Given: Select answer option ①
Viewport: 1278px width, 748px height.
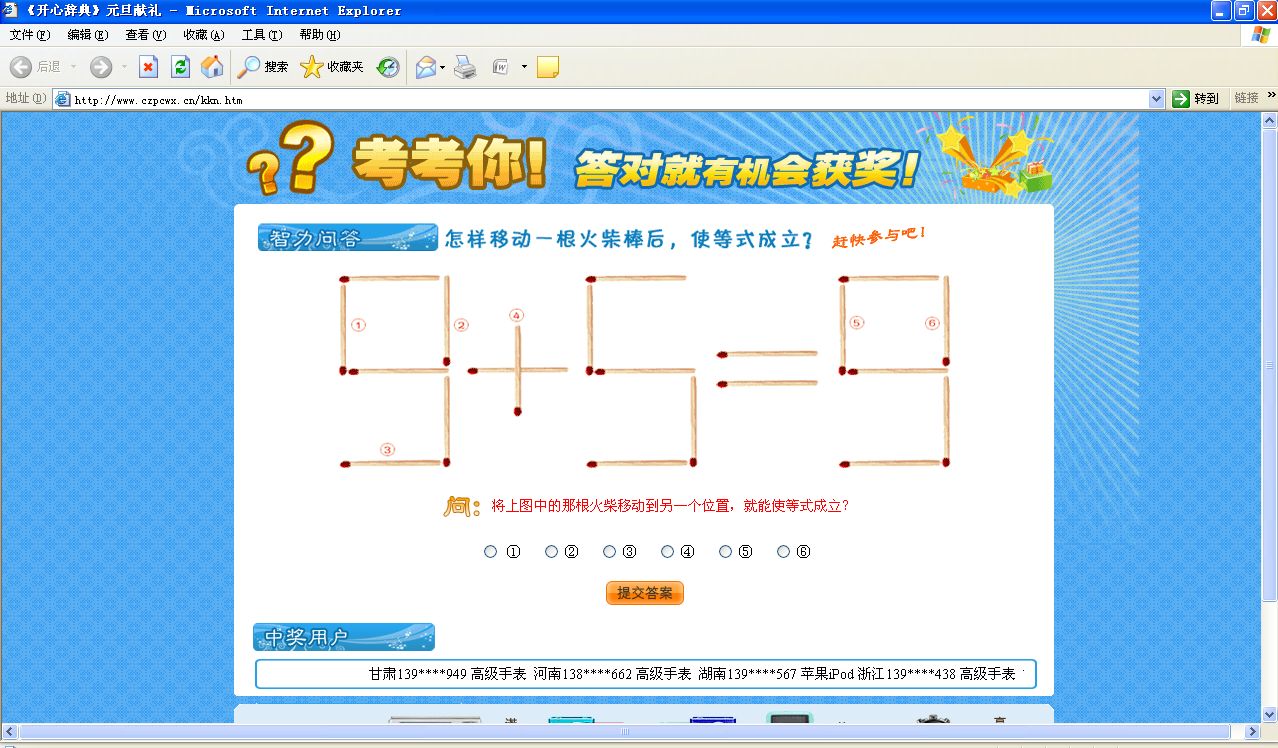Looking at the screenshot, I should coord(490,551).
